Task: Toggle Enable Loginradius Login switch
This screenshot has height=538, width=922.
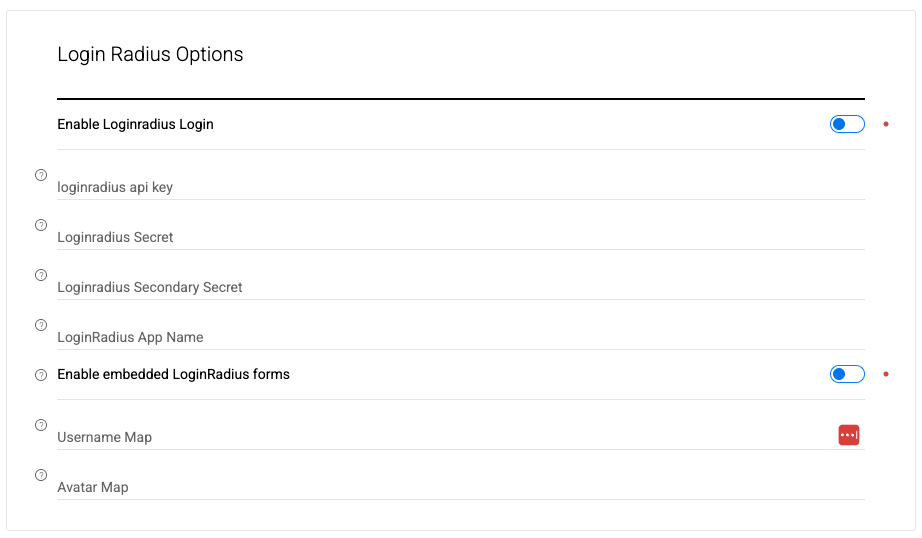Action: [x=847, y=124]
